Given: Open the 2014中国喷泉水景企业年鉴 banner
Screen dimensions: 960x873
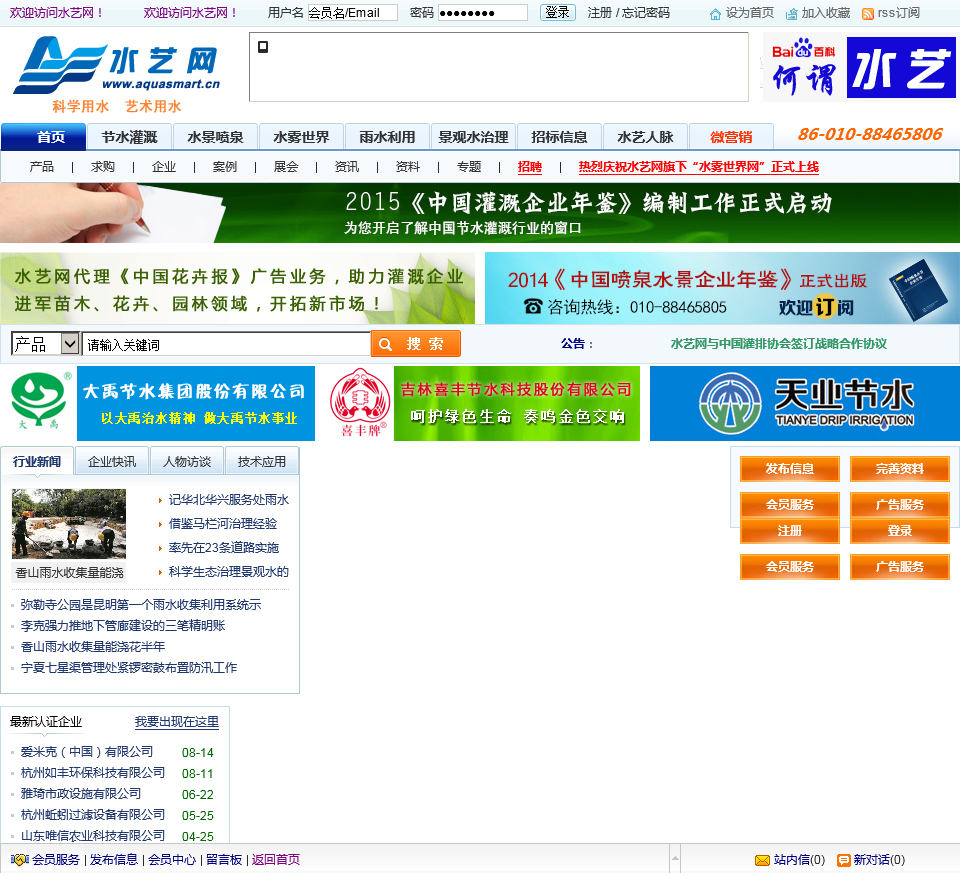Looking at the screenshot, I should pyautogui.click(x=722, y=288).
